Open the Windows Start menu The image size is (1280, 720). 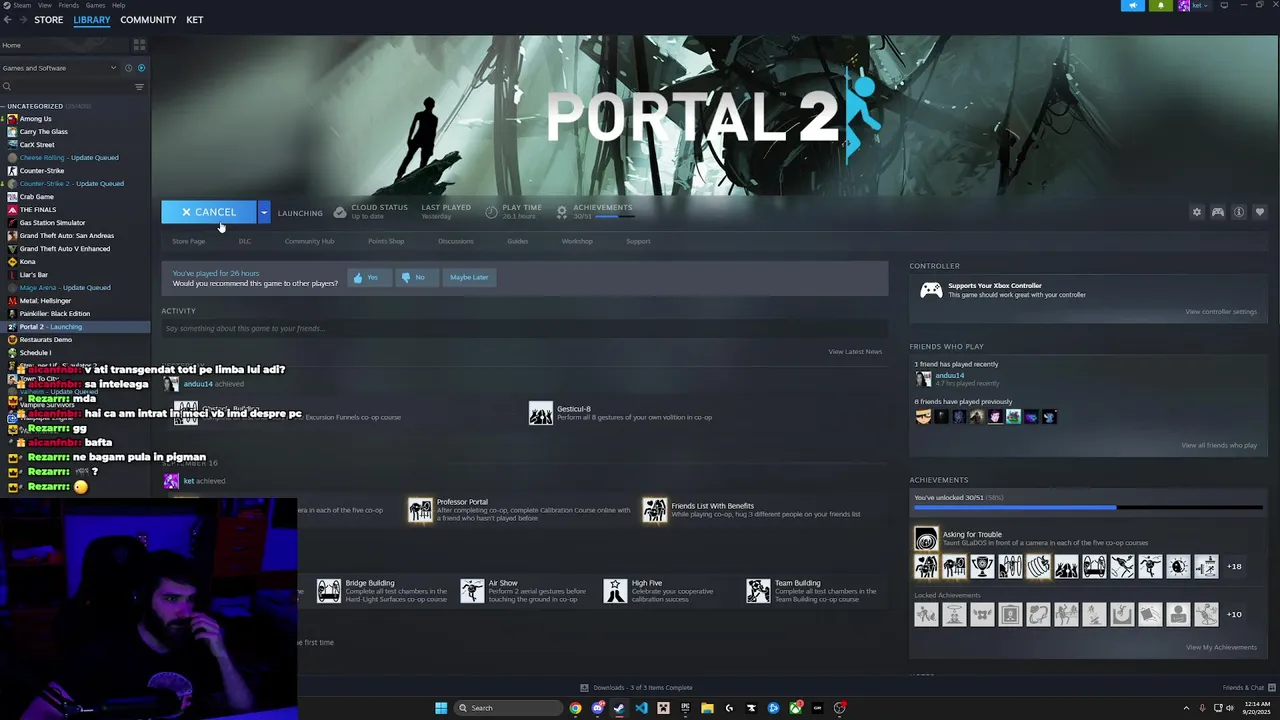[441, 708]
